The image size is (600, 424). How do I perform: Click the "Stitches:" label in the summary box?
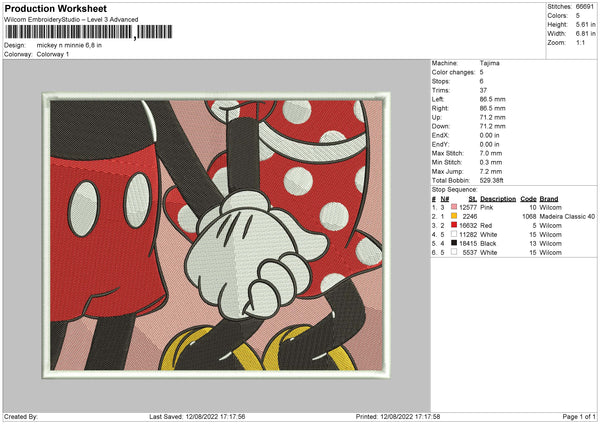[x=559, y=7]
